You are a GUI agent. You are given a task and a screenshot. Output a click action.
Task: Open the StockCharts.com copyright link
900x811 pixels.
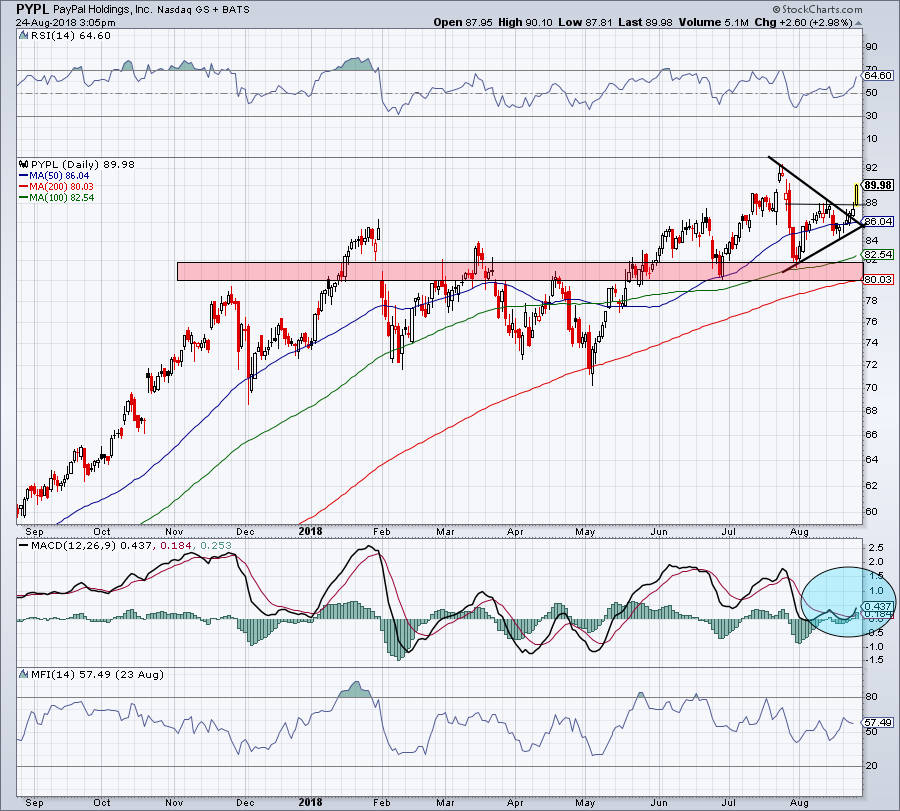pyautogui.click(x=817, y=9)
